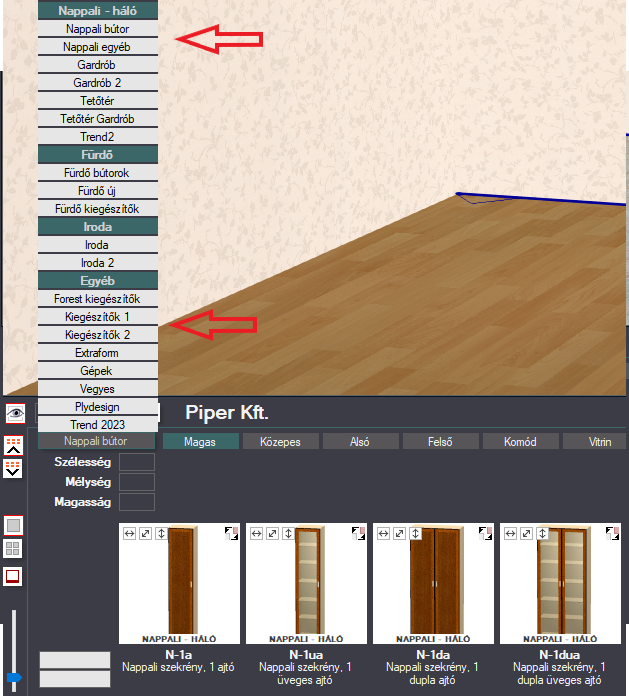
Task: Pick Kiegészítők 1 in the category list
Action: (x=98, y=317)
